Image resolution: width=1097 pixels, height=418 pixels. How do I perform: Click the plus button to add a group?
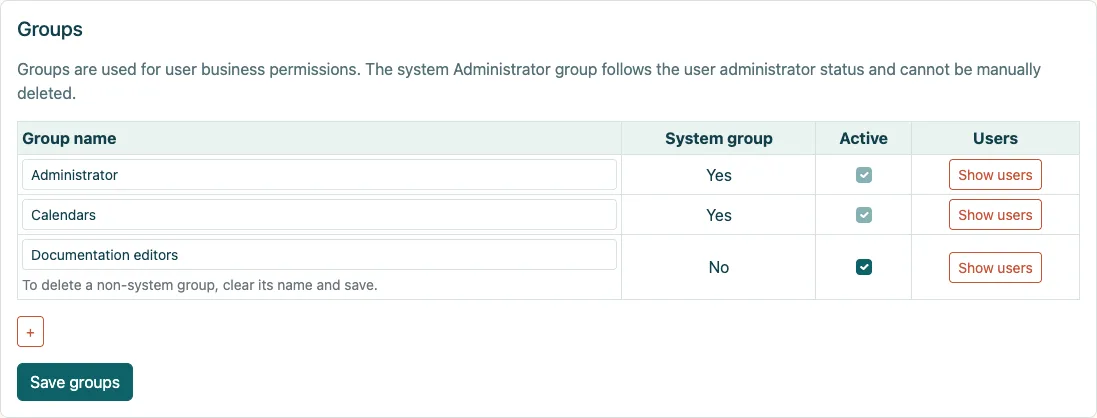click(x=30, y=332)
